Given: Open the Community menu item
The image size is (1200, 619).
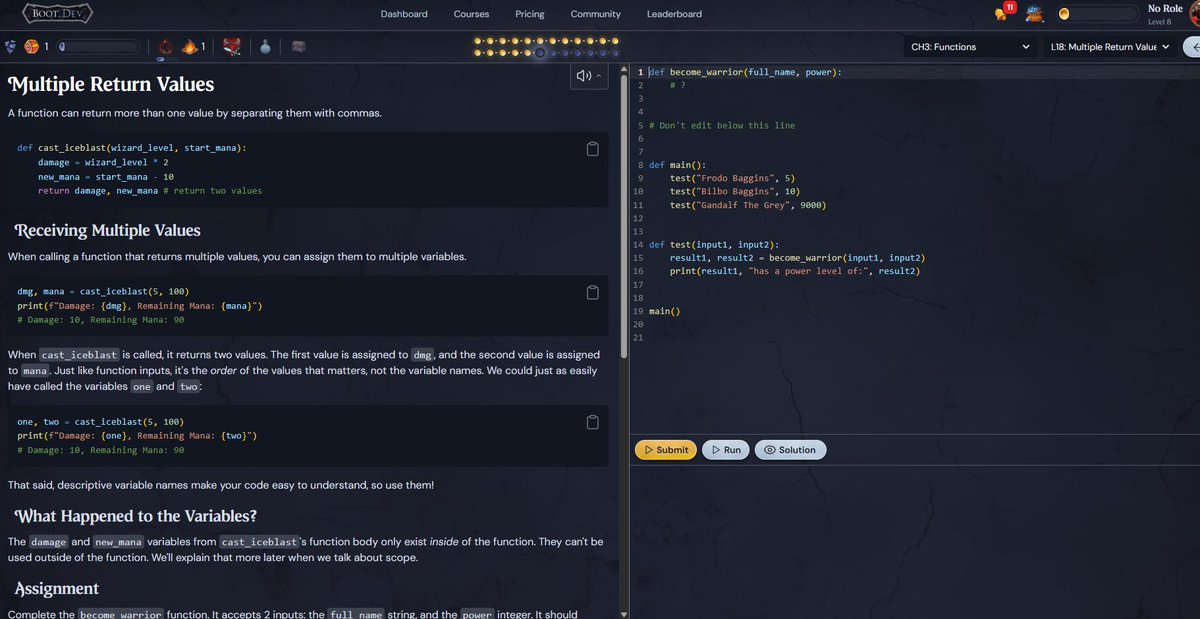Looking at the screenshot, I should click(x=596, y=14).
